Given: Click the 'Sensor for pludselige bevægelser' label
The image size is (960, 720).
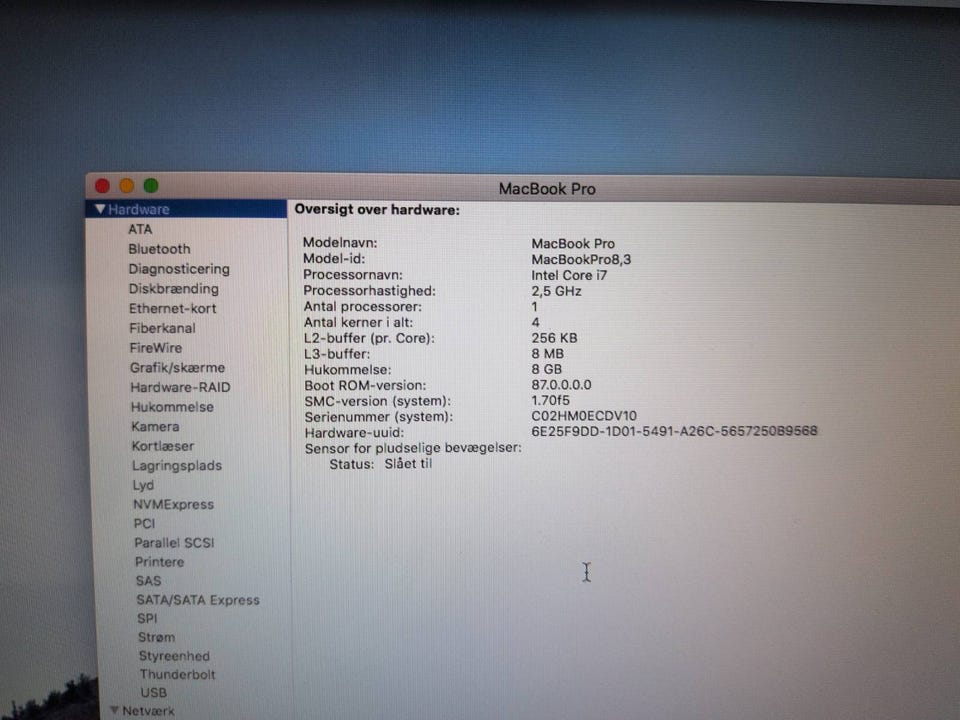Looking at the screenshot, I should point(413,448).
